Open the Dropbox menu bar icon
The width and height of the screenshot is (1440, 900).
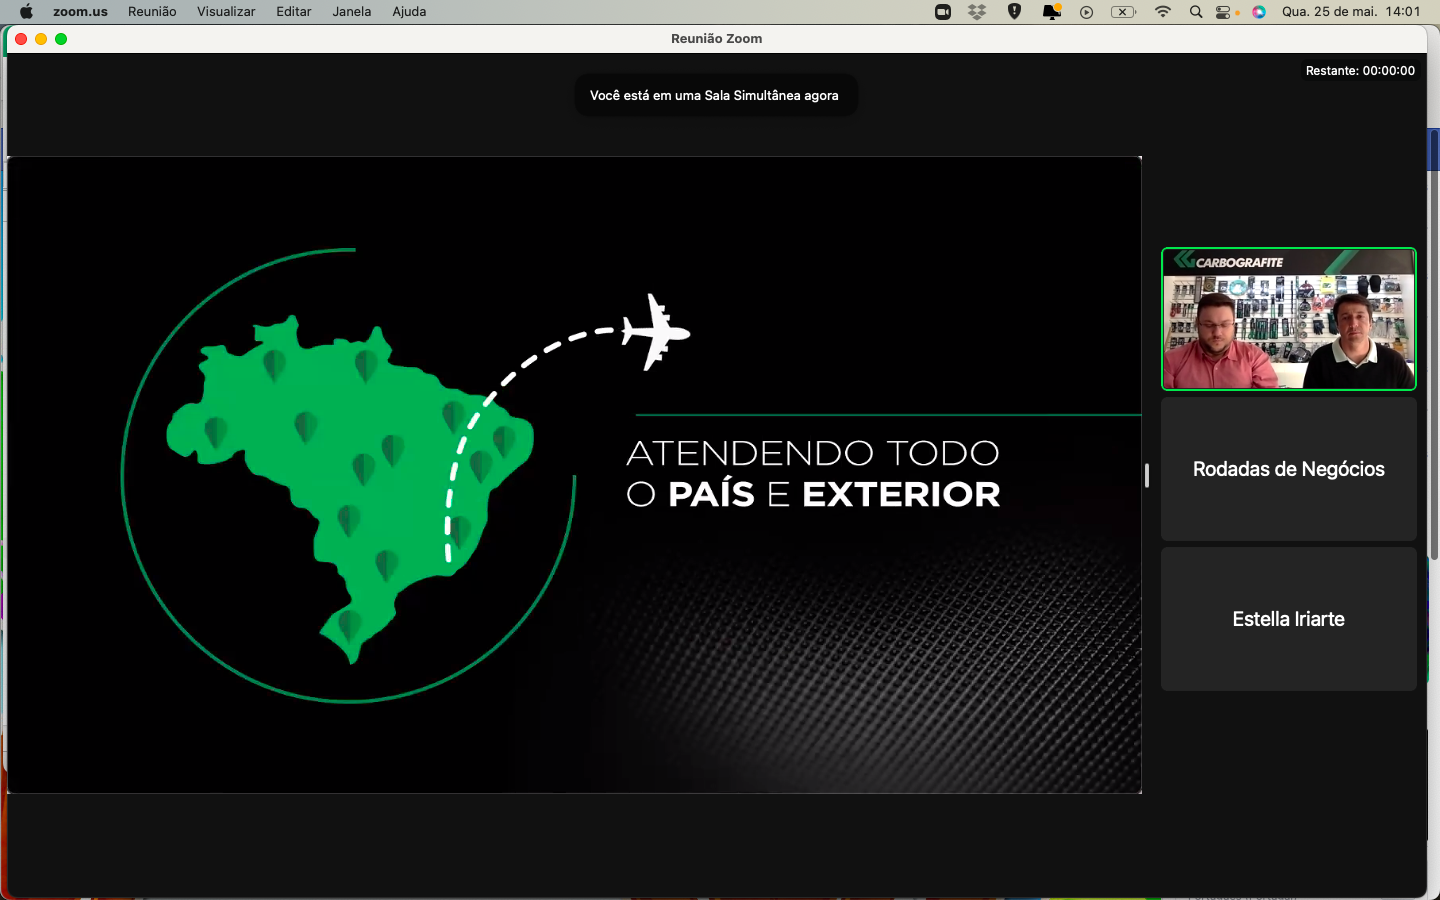click(977, 12)
